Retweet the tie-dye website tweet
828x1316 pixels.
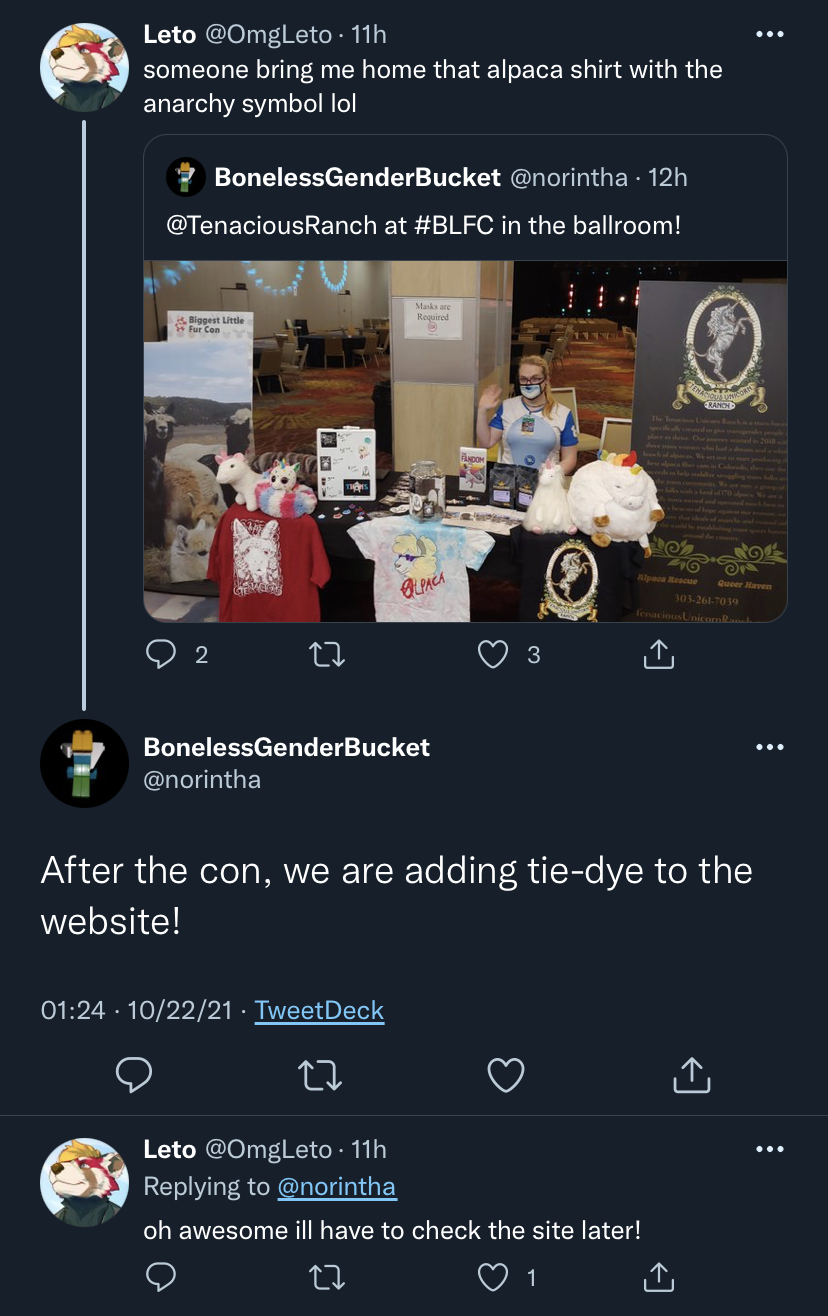320,1075
